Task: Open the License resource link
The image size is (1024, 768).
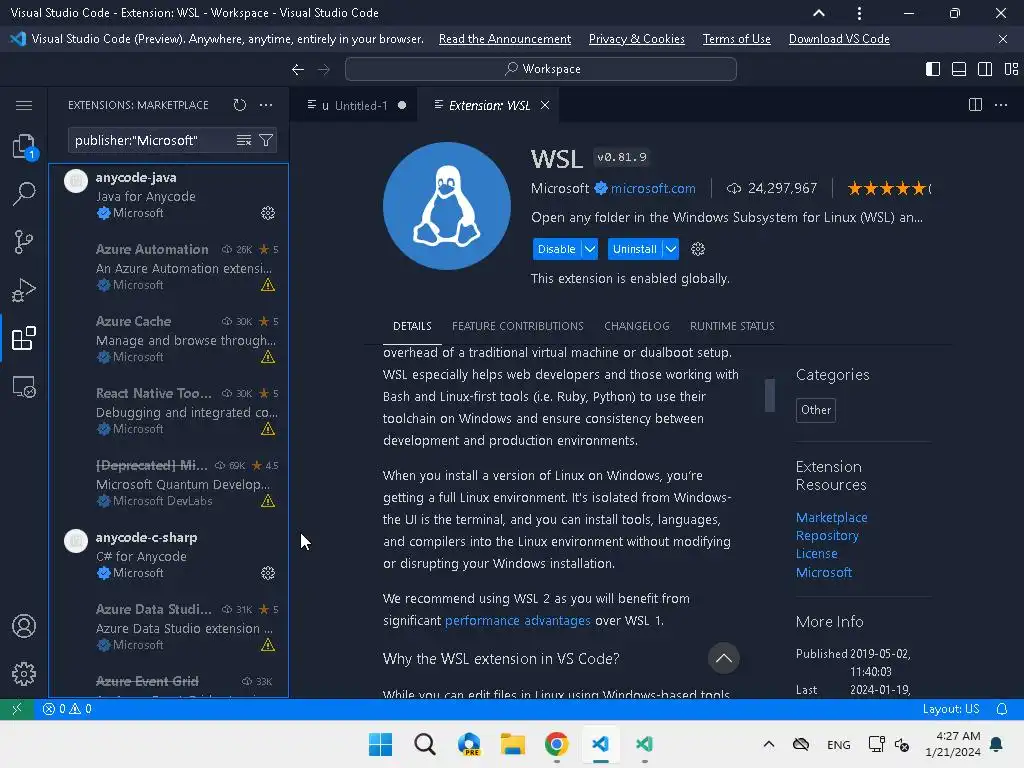Action: (816, 554)
